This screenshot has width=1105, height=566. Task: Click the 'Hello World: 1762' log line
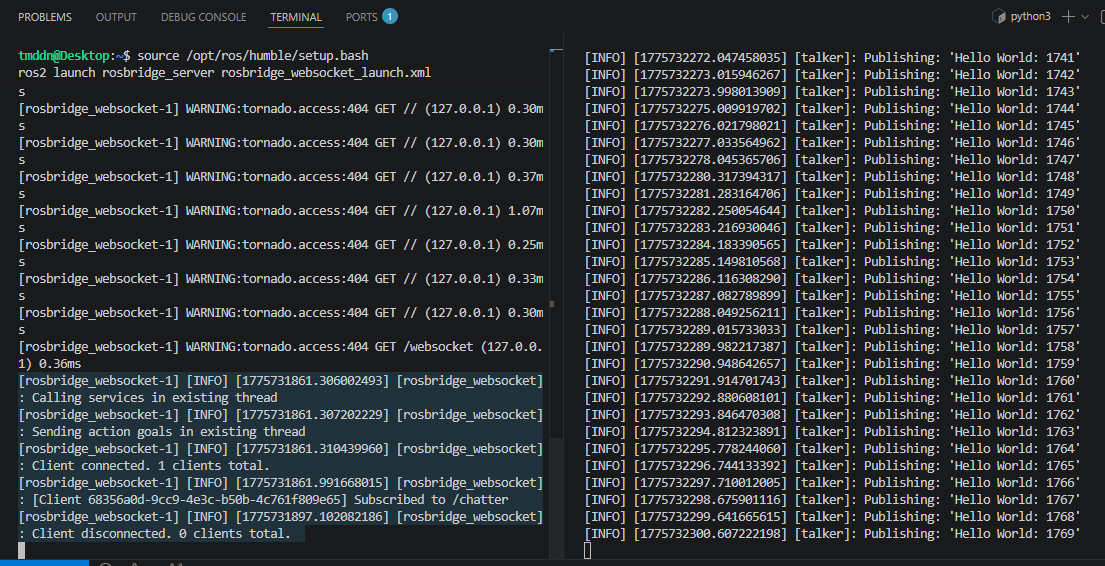click(832, 414)
